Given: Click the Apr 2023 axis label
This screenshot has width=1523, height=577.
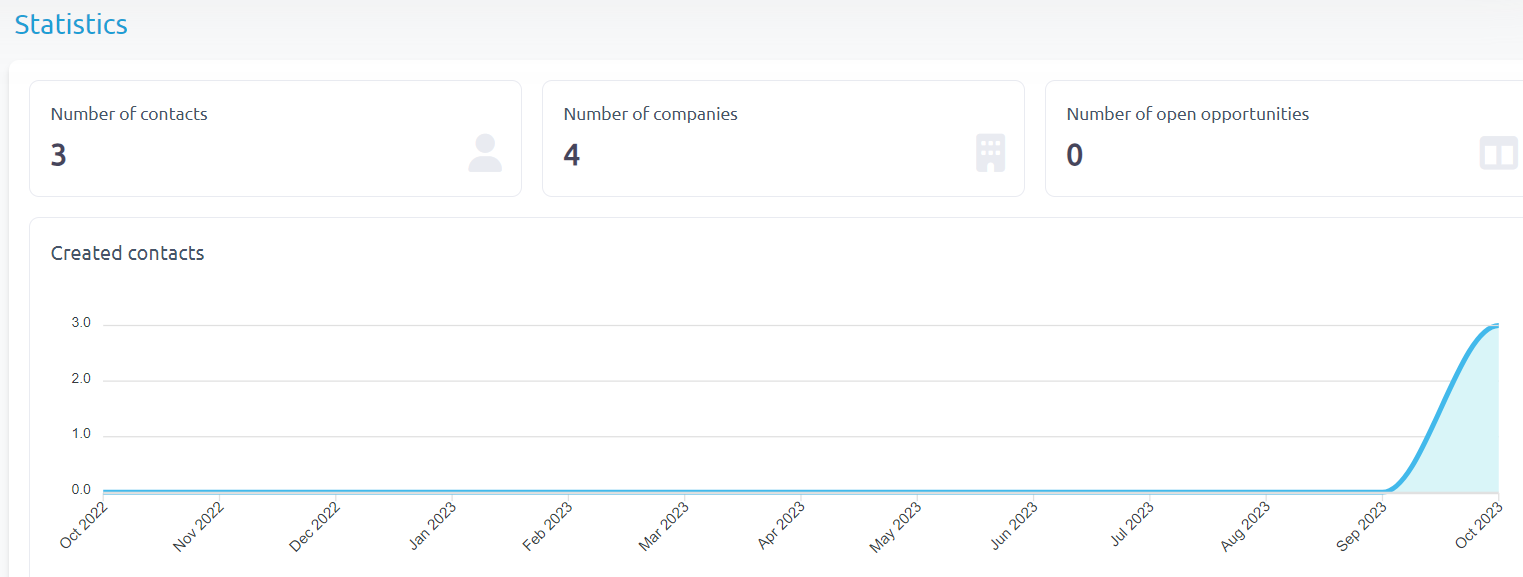Looking at the screenshot, I should click(781, 526).
